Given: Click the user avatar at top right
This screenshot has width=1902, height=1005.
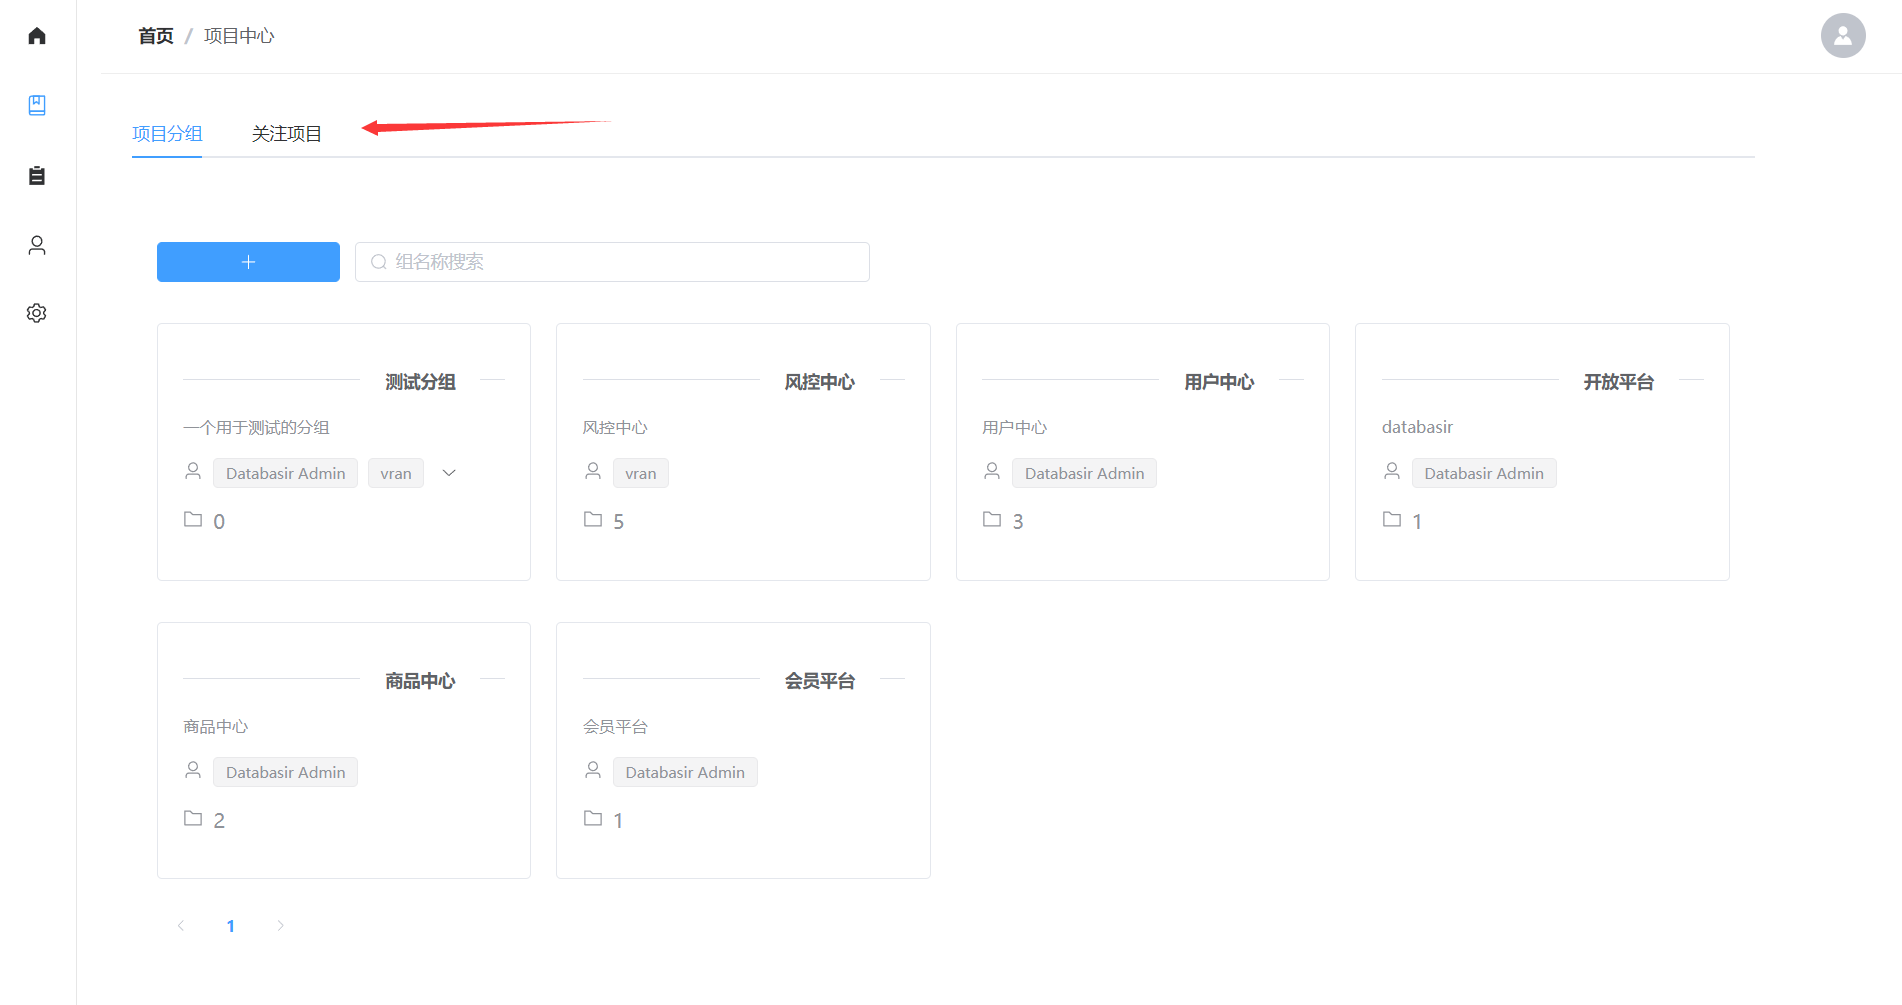Looking at the screenshot, I should (1842, 36).
